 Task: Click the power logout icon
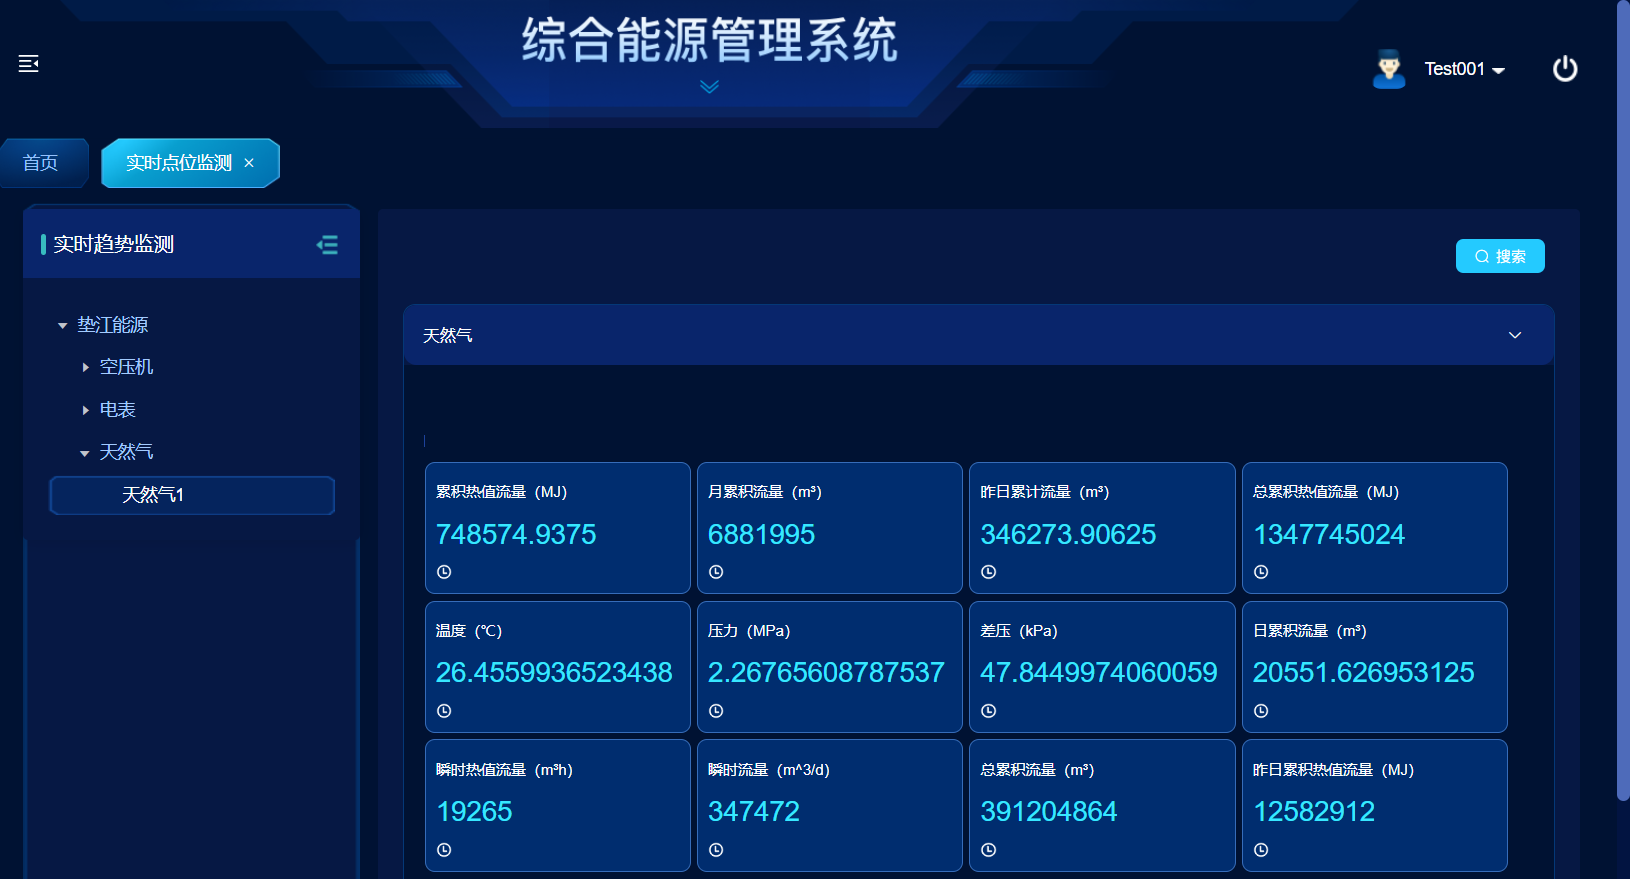[1564, 69]
